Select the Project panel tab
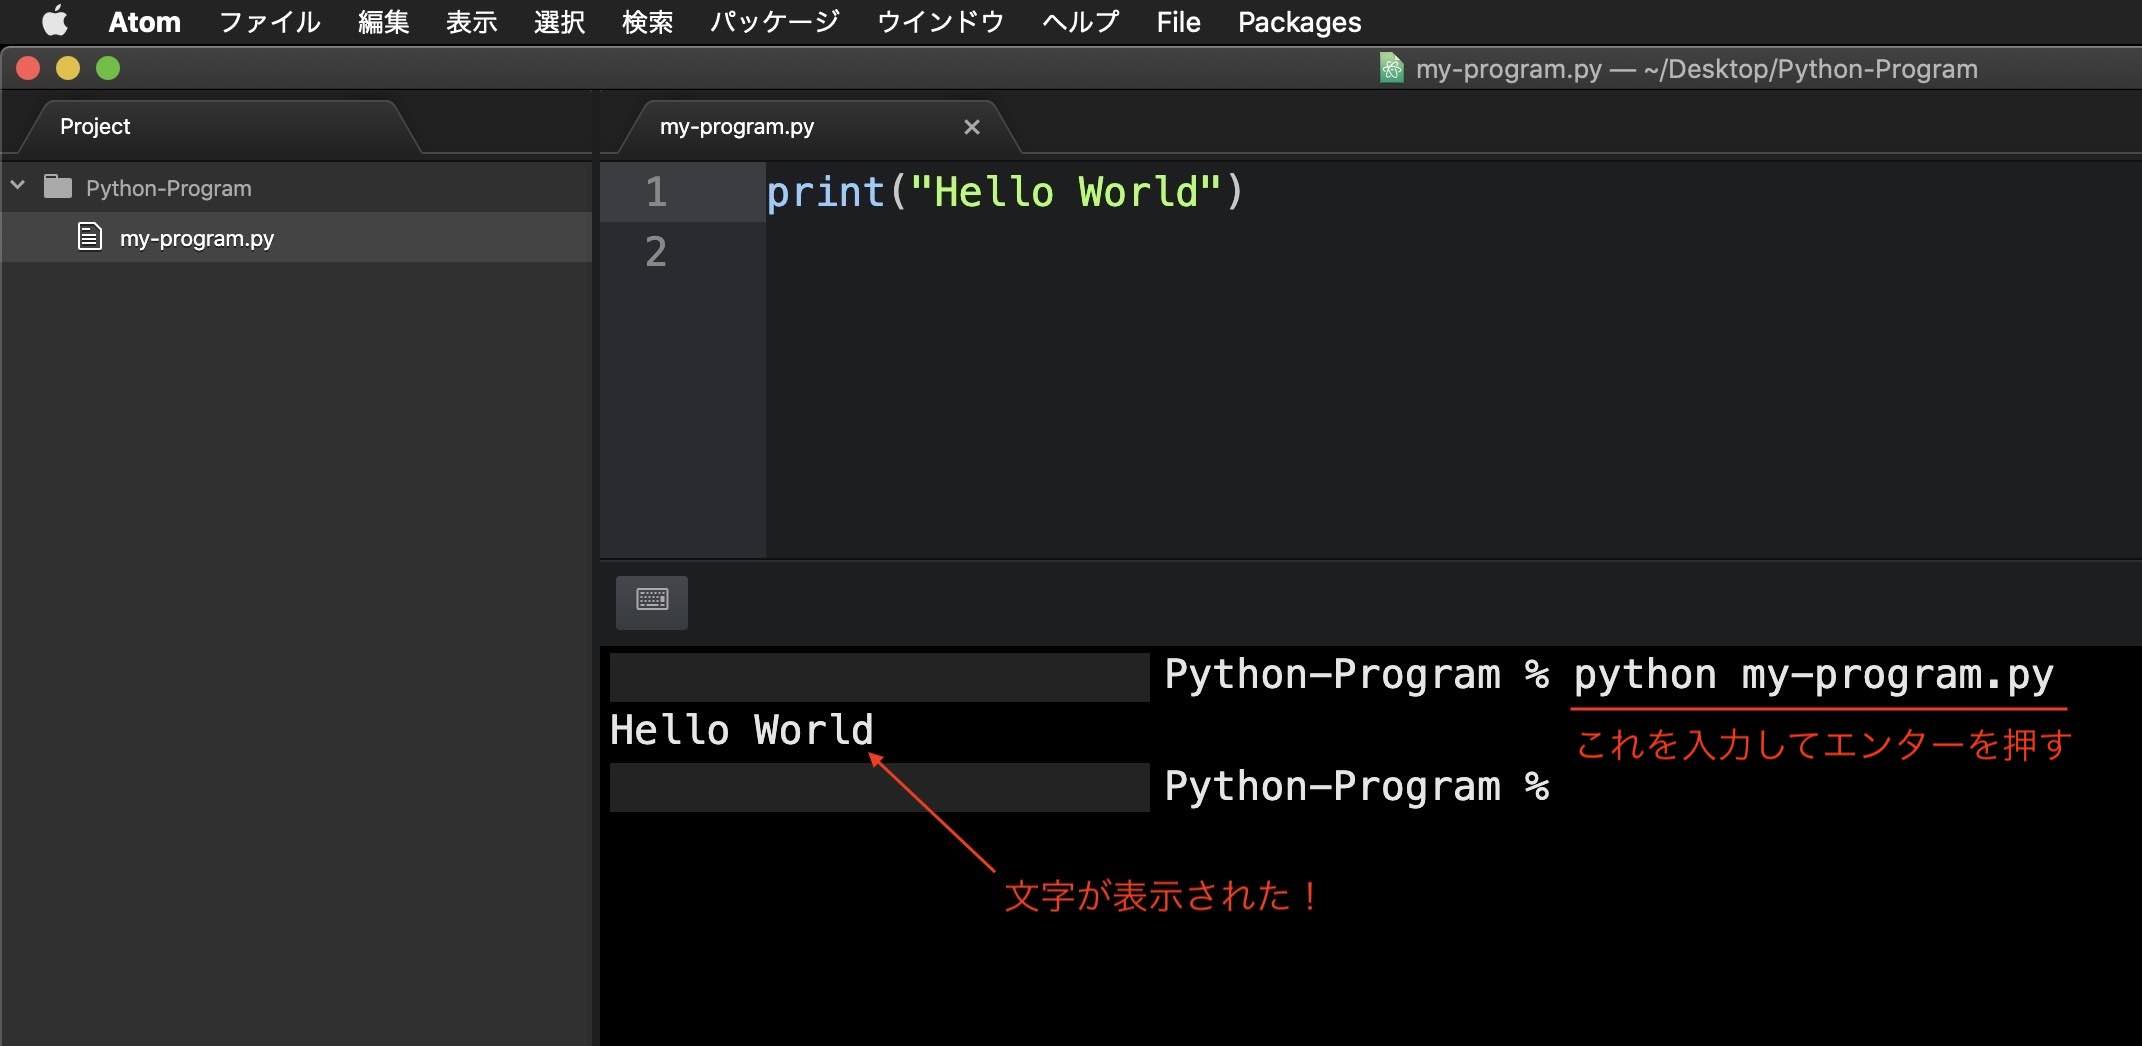The width and height of the screenshot is (2142, 1046). (95, 126)
